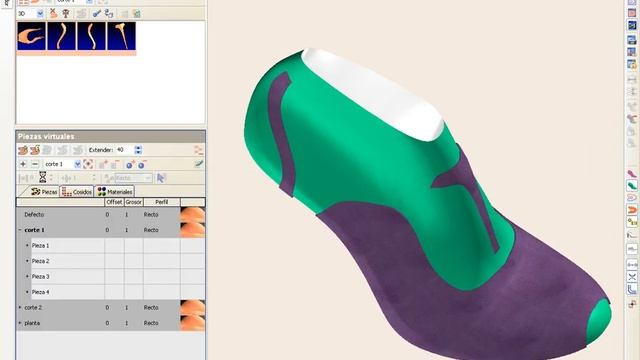Switch to the Materiales tab
The image size is (640, 360).
click(115, 191)
